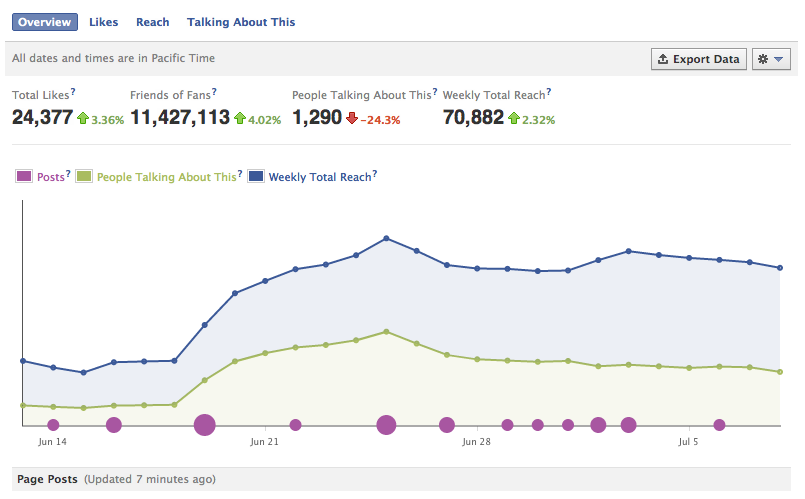Screen dimensions: 805x499
Task: Click the red down arrow showing -24.3%
Action: [x=352, y=118]
